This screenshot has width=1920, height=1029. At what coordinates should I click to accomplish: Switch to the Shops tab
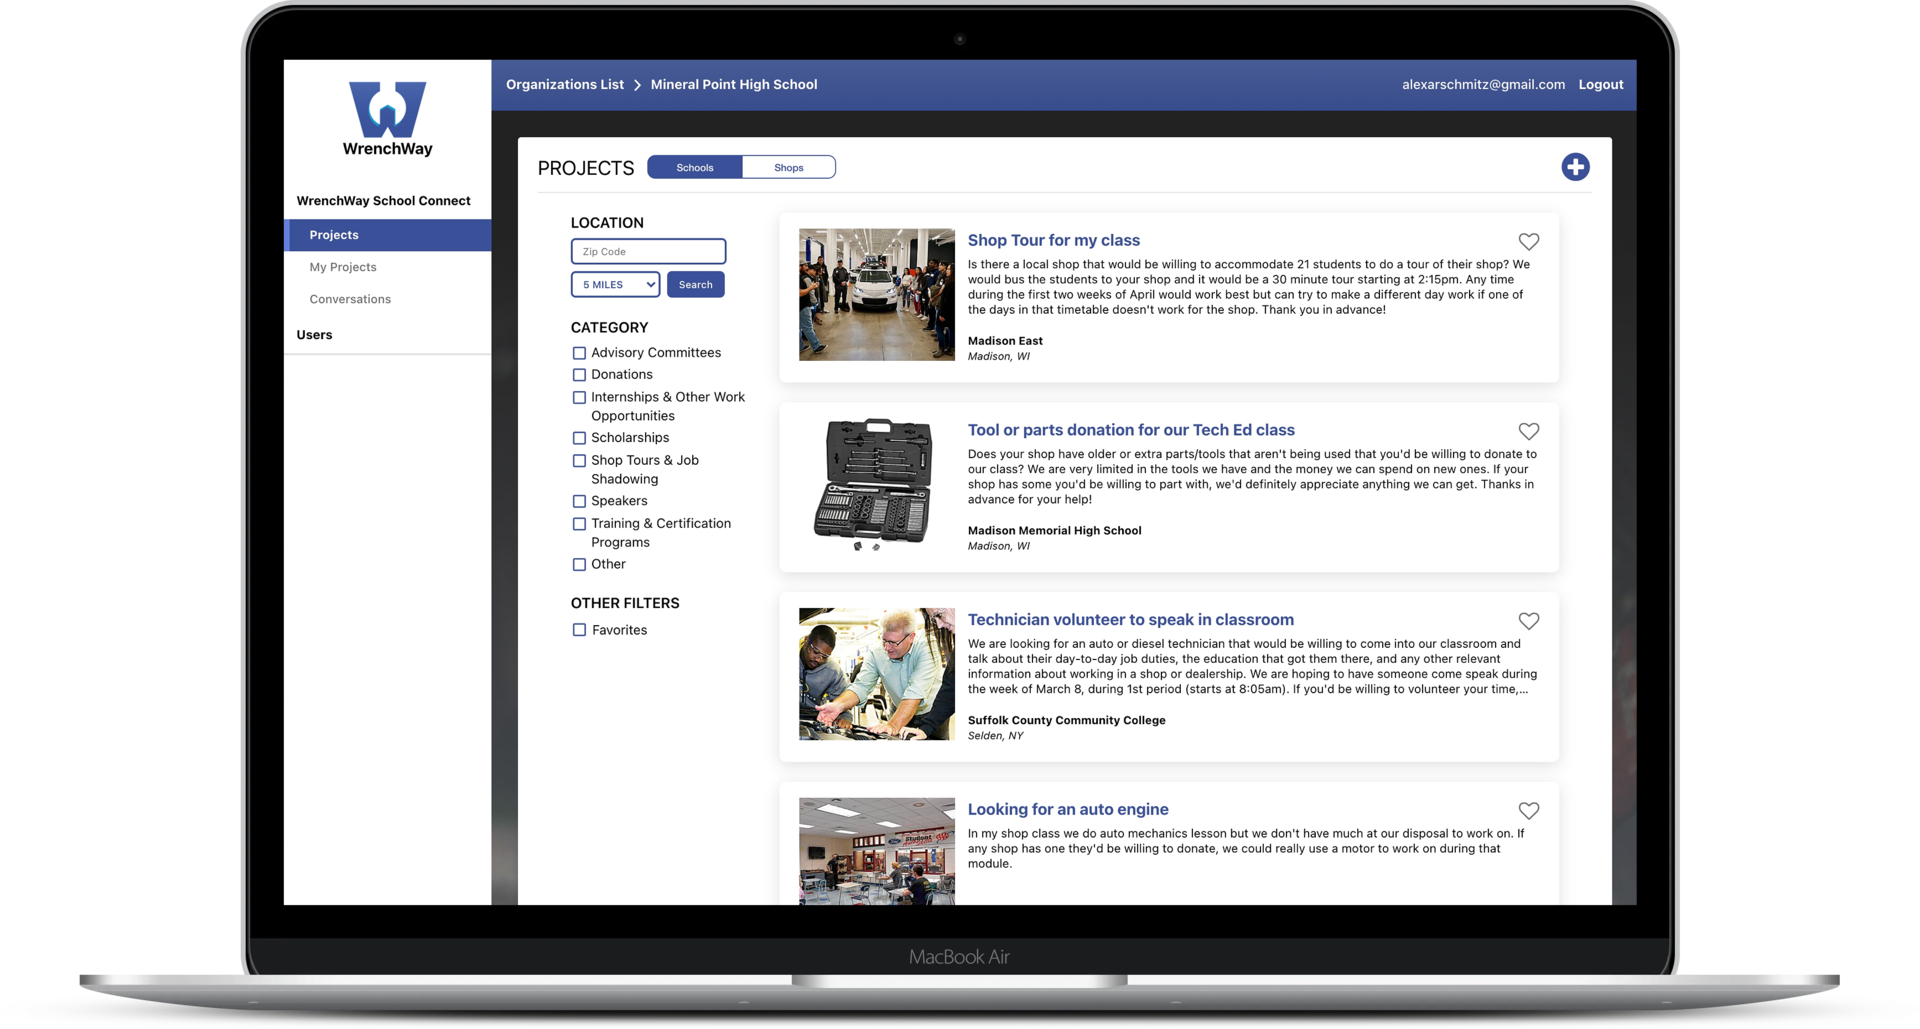tap(789, 167)
